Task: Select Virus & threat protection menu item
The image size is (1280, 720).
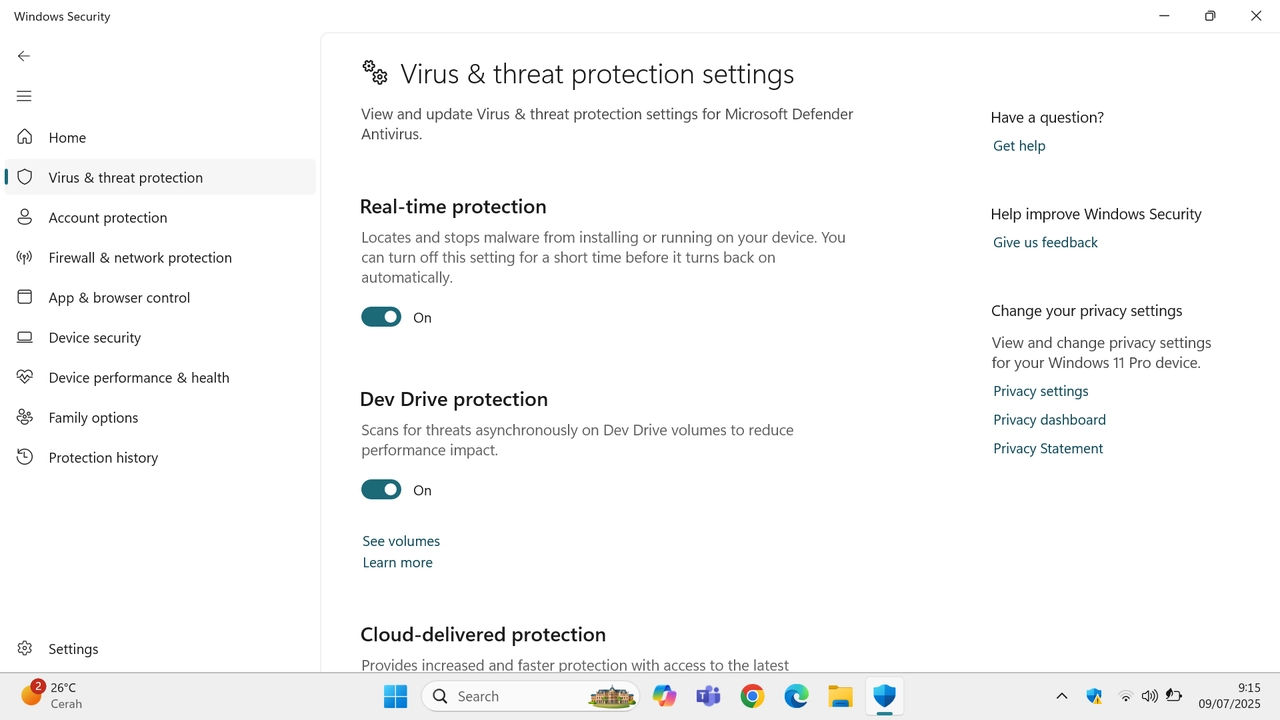Action: [126, 177]
